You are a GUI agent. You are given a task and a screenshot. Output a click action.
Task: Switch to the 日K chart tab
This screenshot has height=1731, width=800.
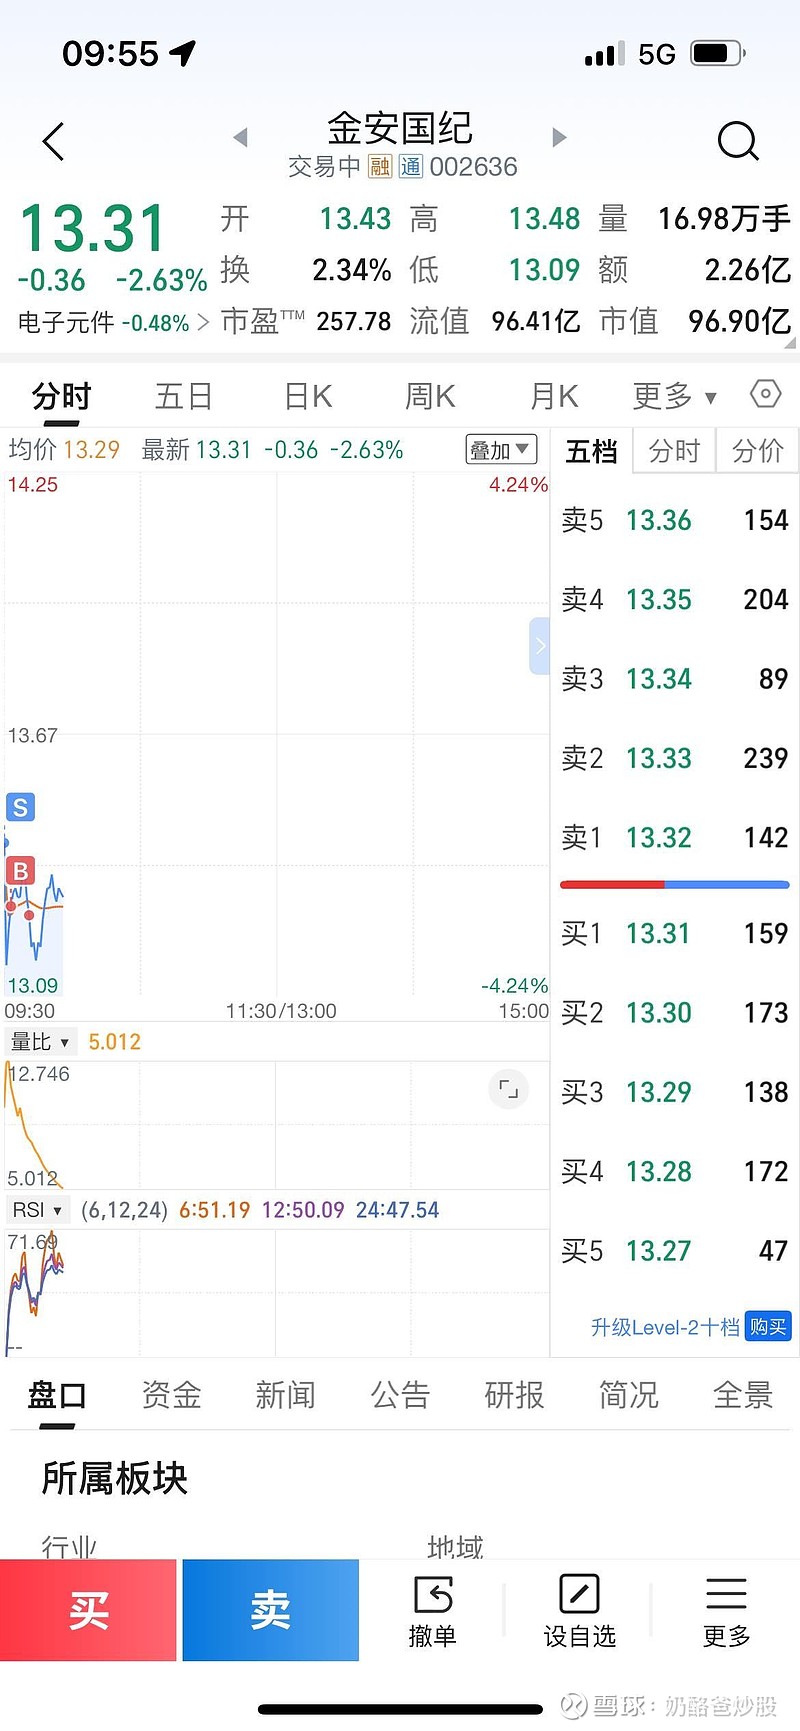[x=308, y=396]
